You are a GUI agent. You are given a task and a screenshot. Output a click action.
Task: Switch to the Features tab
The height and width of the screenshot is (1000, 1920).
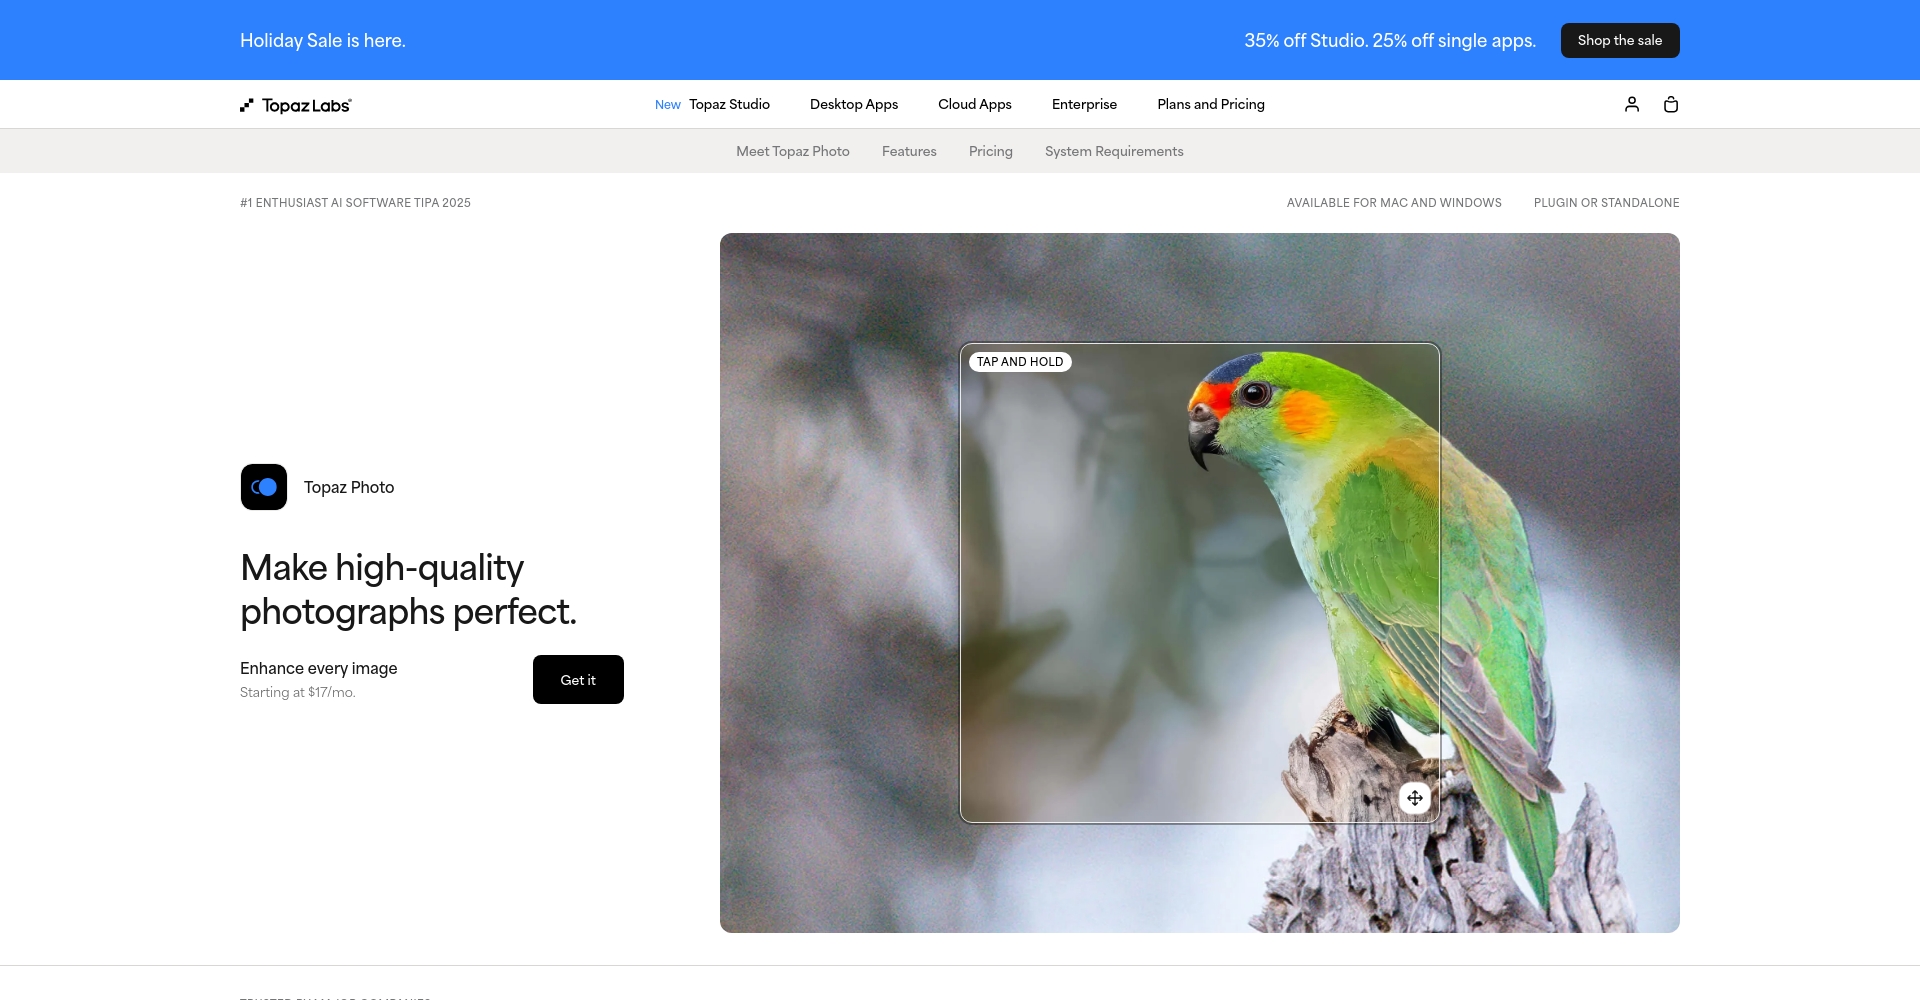(909, 151)
